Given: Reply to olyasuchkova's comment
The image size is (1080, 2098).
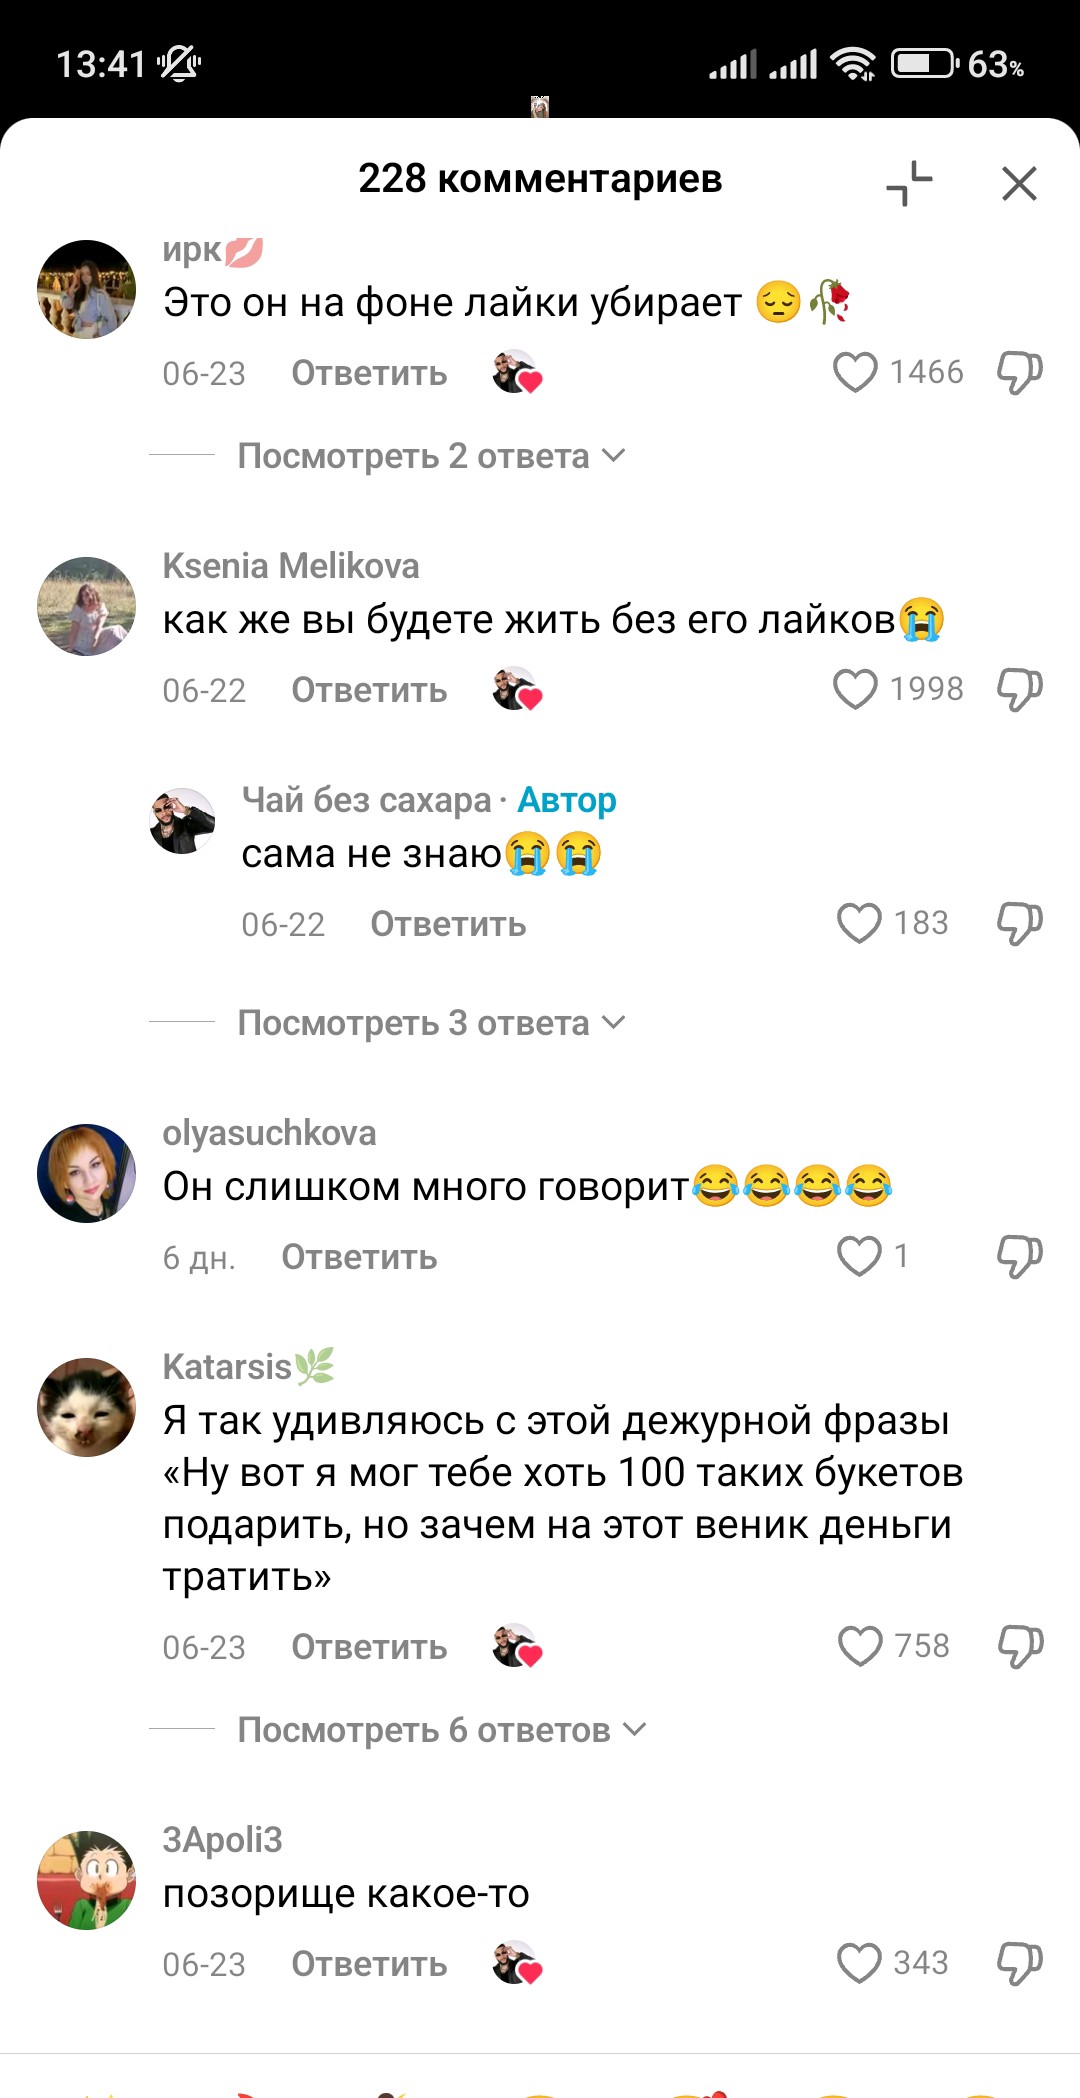Looking at the screenshot, I should (x=359, y=1257).
